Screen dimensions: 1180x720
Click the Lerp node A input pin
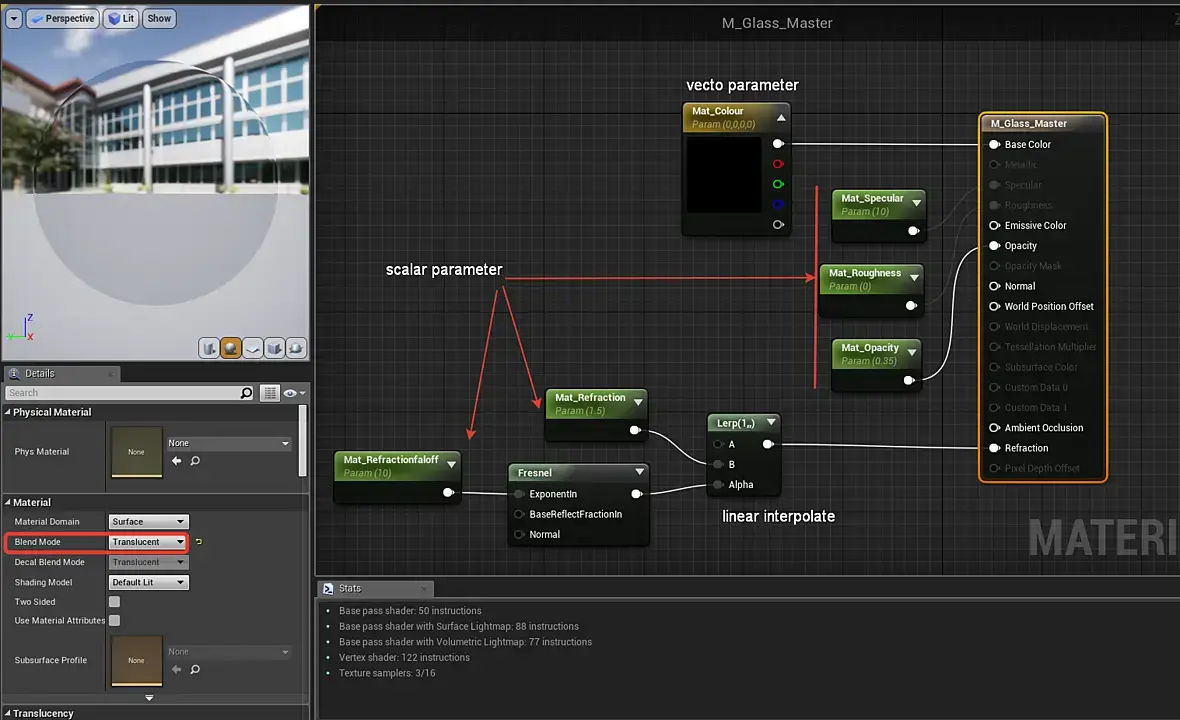pyautogui.click(x=718, y=444)
